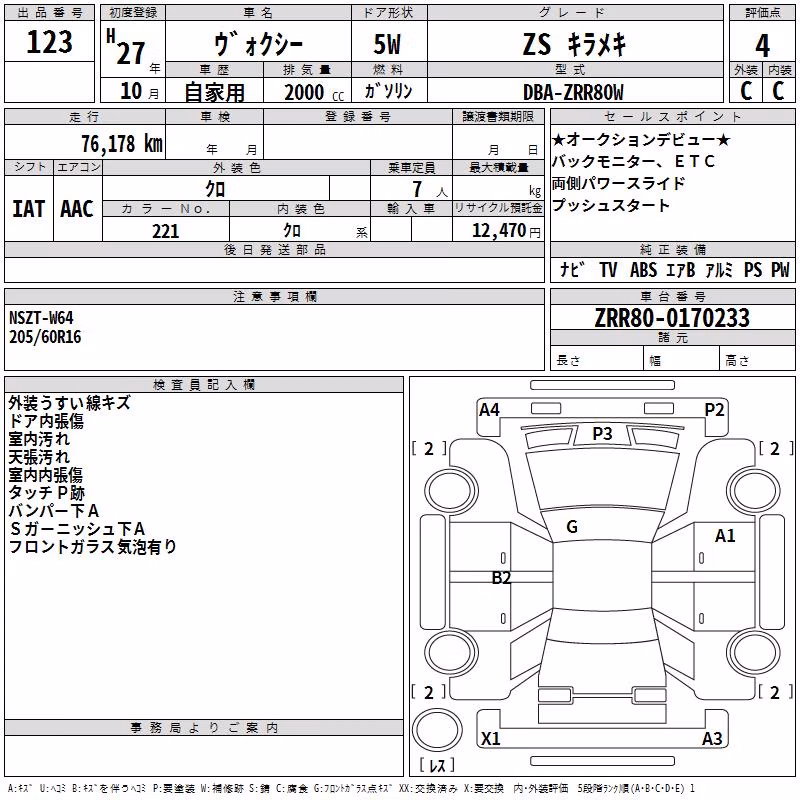
Task: Select the color number 221
Action: (x=166, y=231)
